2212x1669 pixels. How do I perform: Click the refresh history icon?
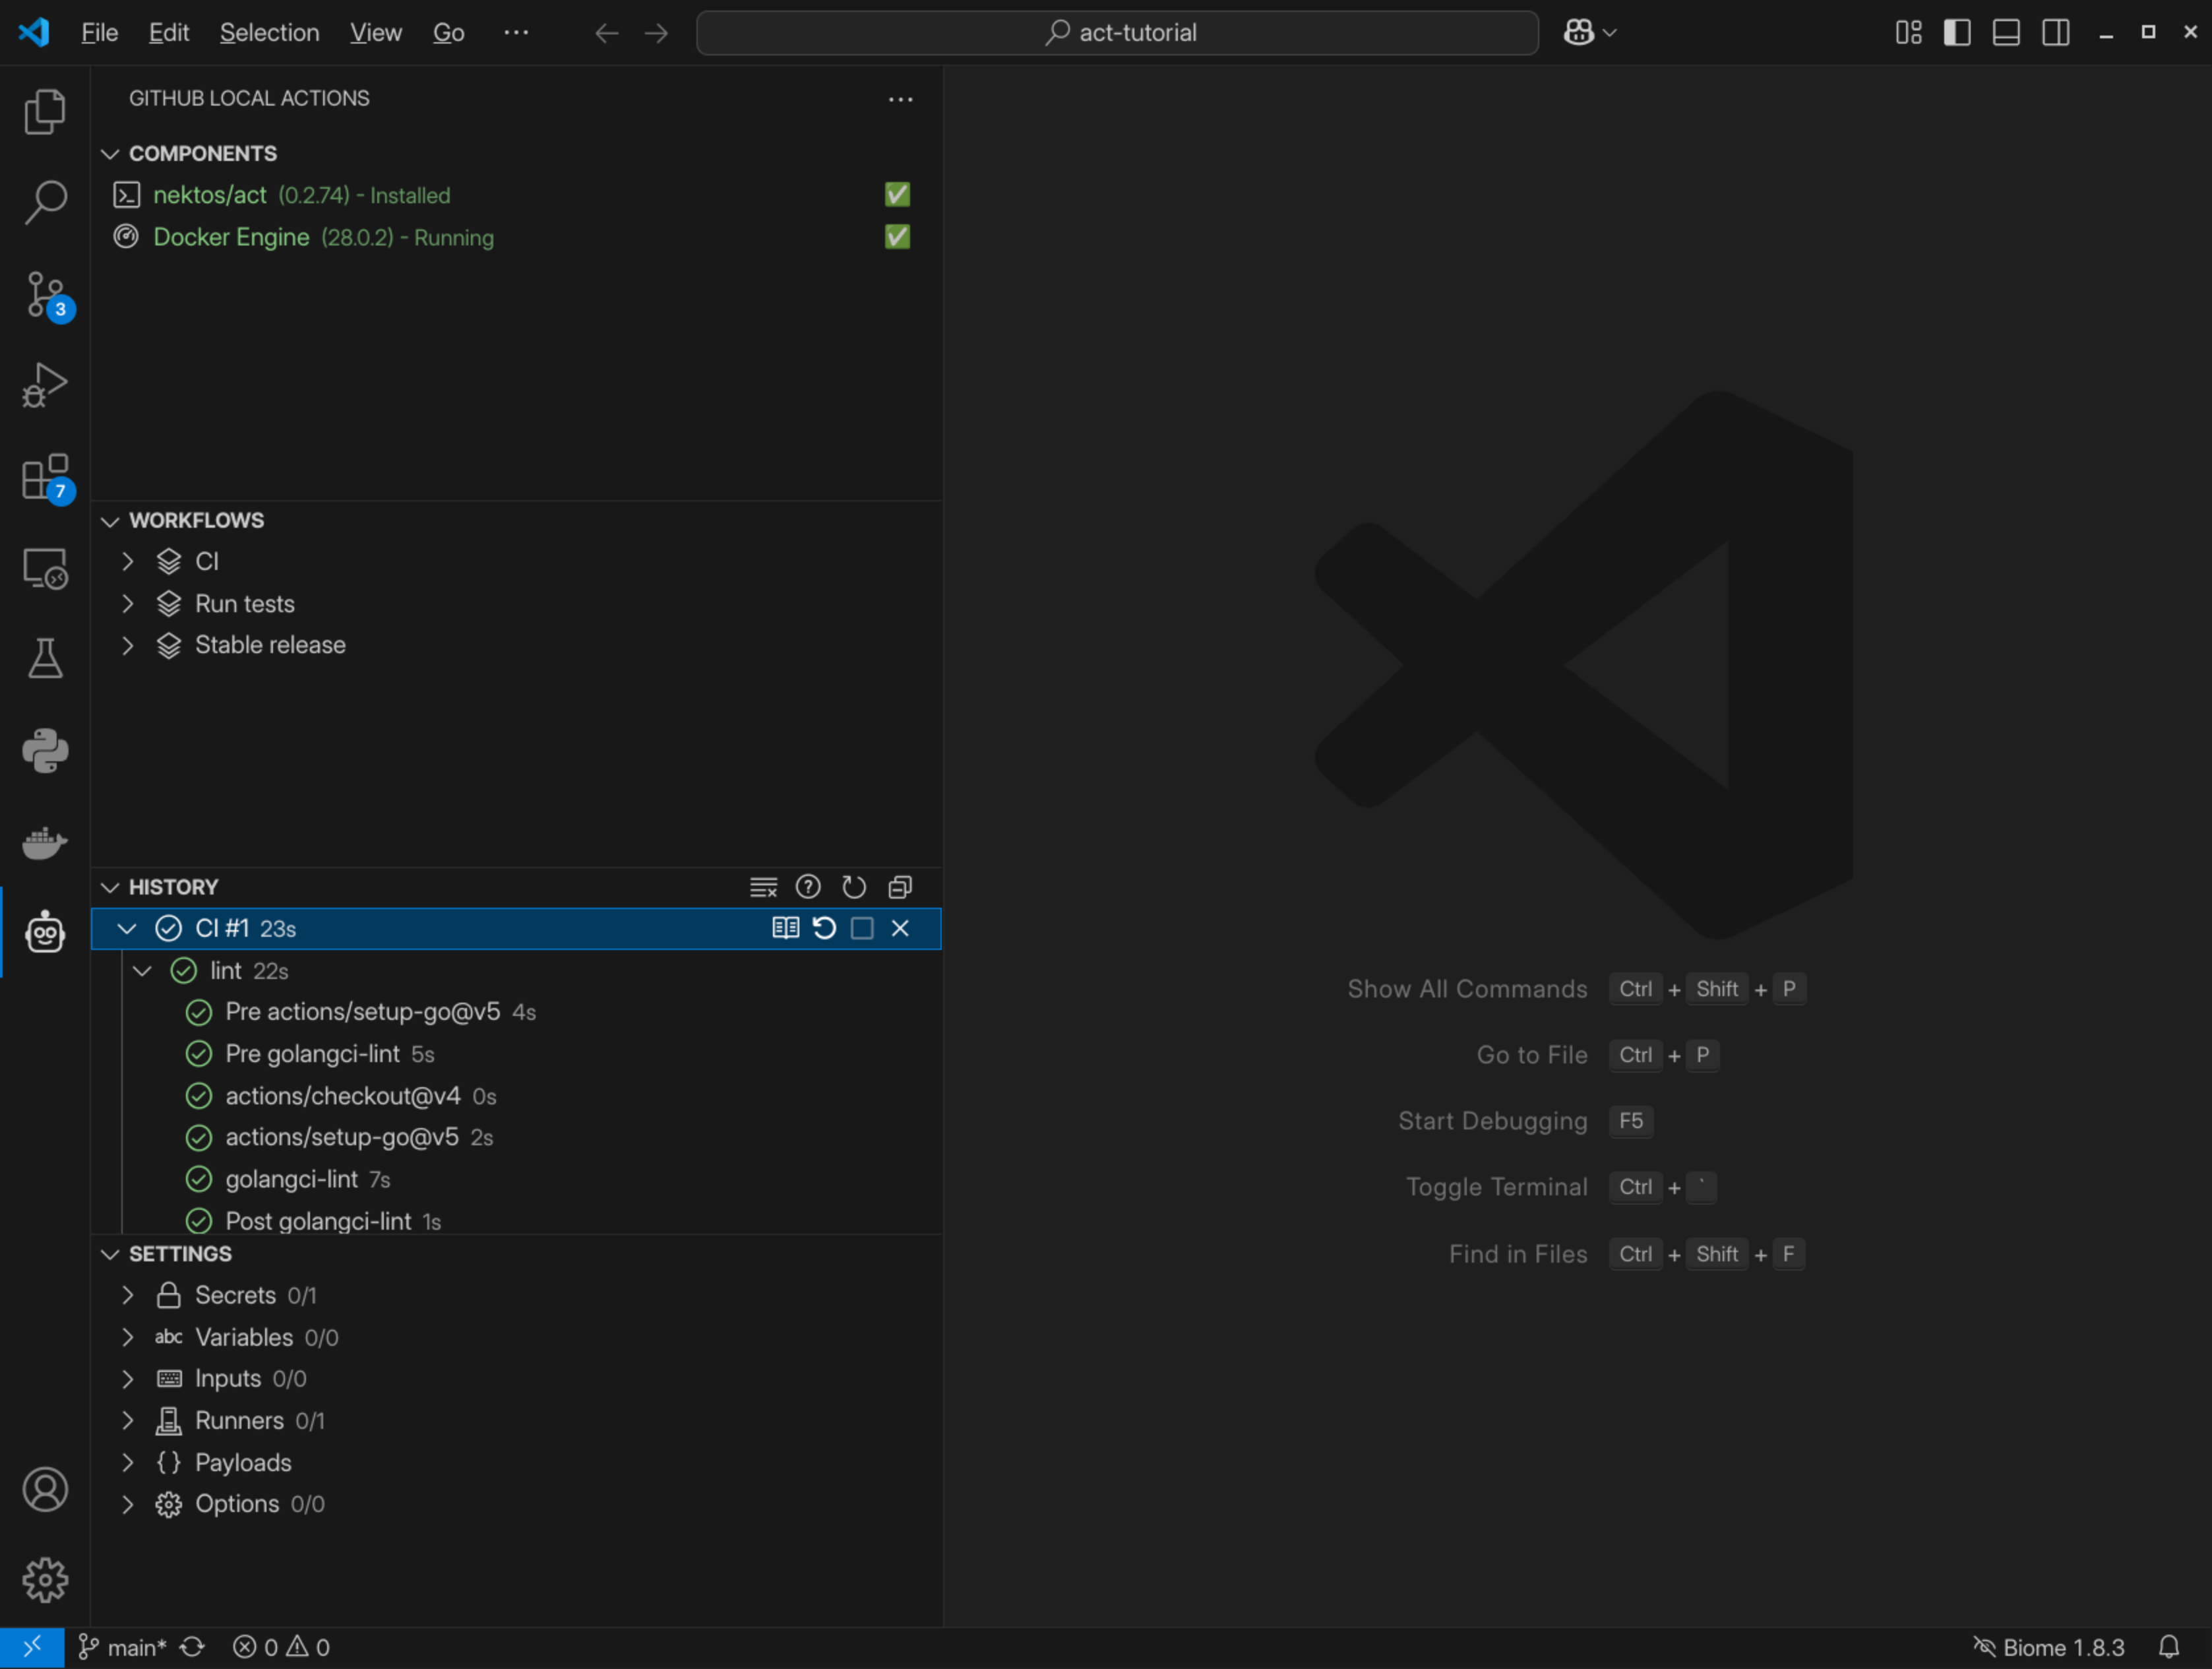coord(854,887)
